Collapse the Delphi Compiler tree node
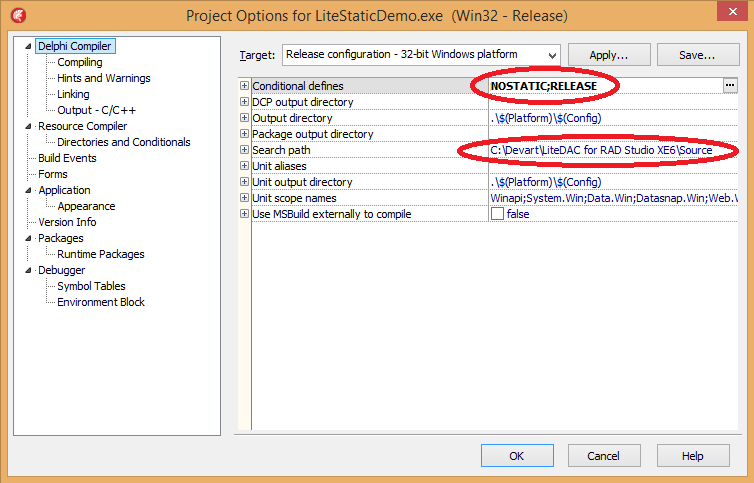Screen dimensions: 754x483 coord(28,46)
